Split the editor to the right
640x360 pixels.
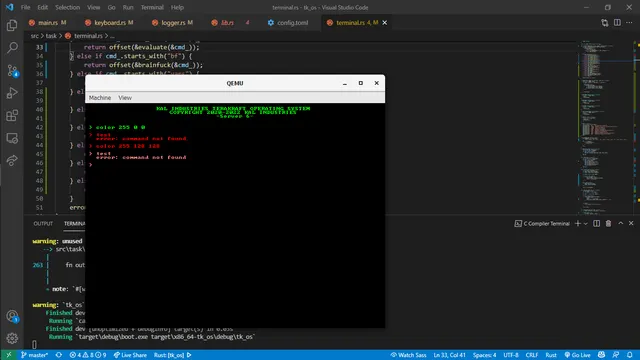pos(617,23)
